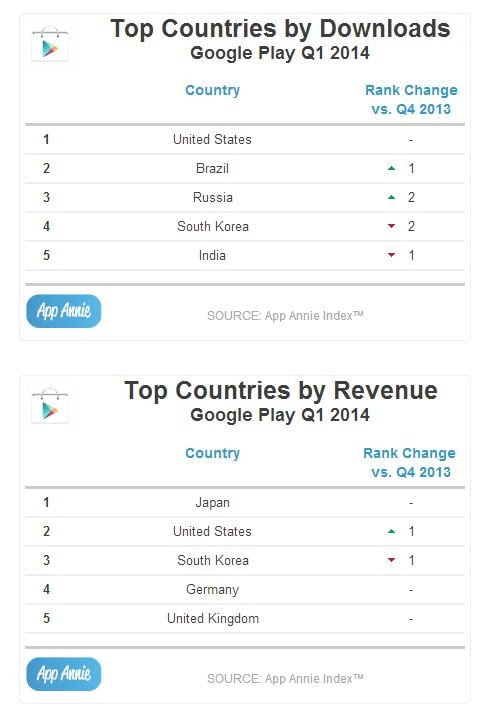Select United Kingdom in Revenue table
Image resolution: width=494 pixels, height=718 pixels.
pyautogui.click(x=213, y=619)
